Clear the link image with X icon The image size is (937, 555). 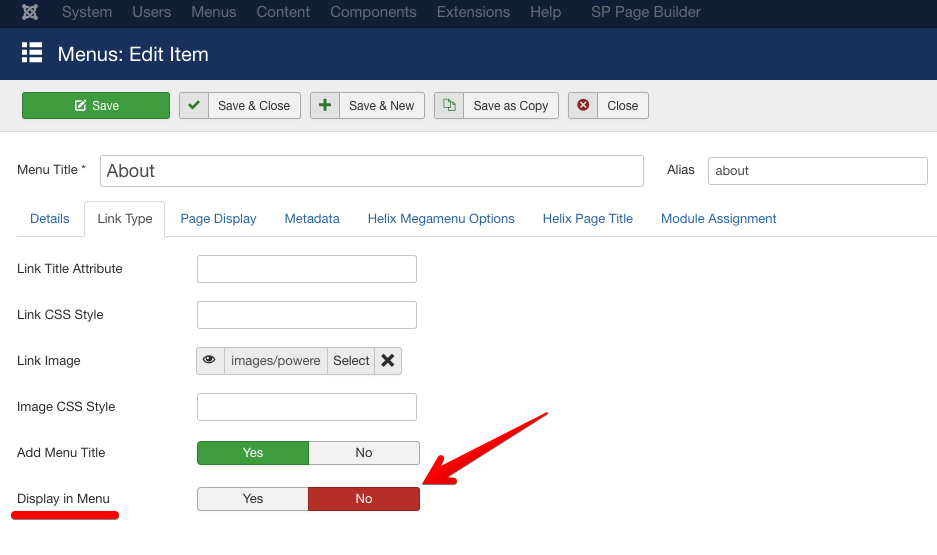click(388, 361)
